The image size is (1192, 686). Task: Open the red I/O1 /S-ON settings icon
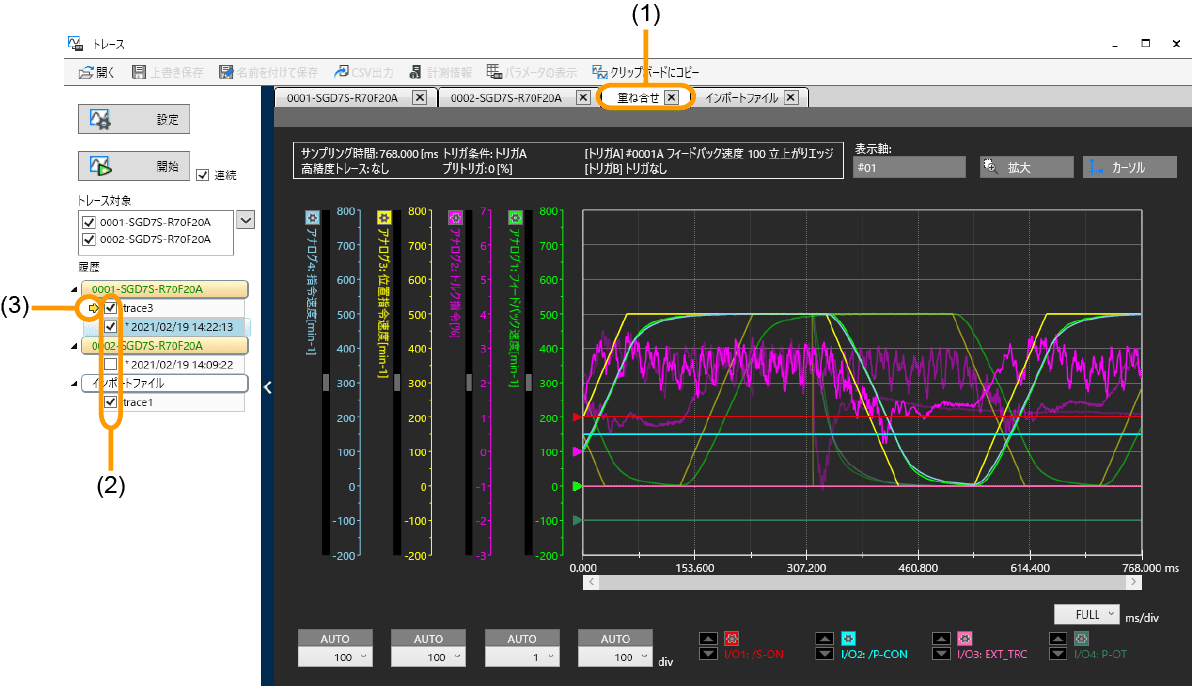coord(731,639)
